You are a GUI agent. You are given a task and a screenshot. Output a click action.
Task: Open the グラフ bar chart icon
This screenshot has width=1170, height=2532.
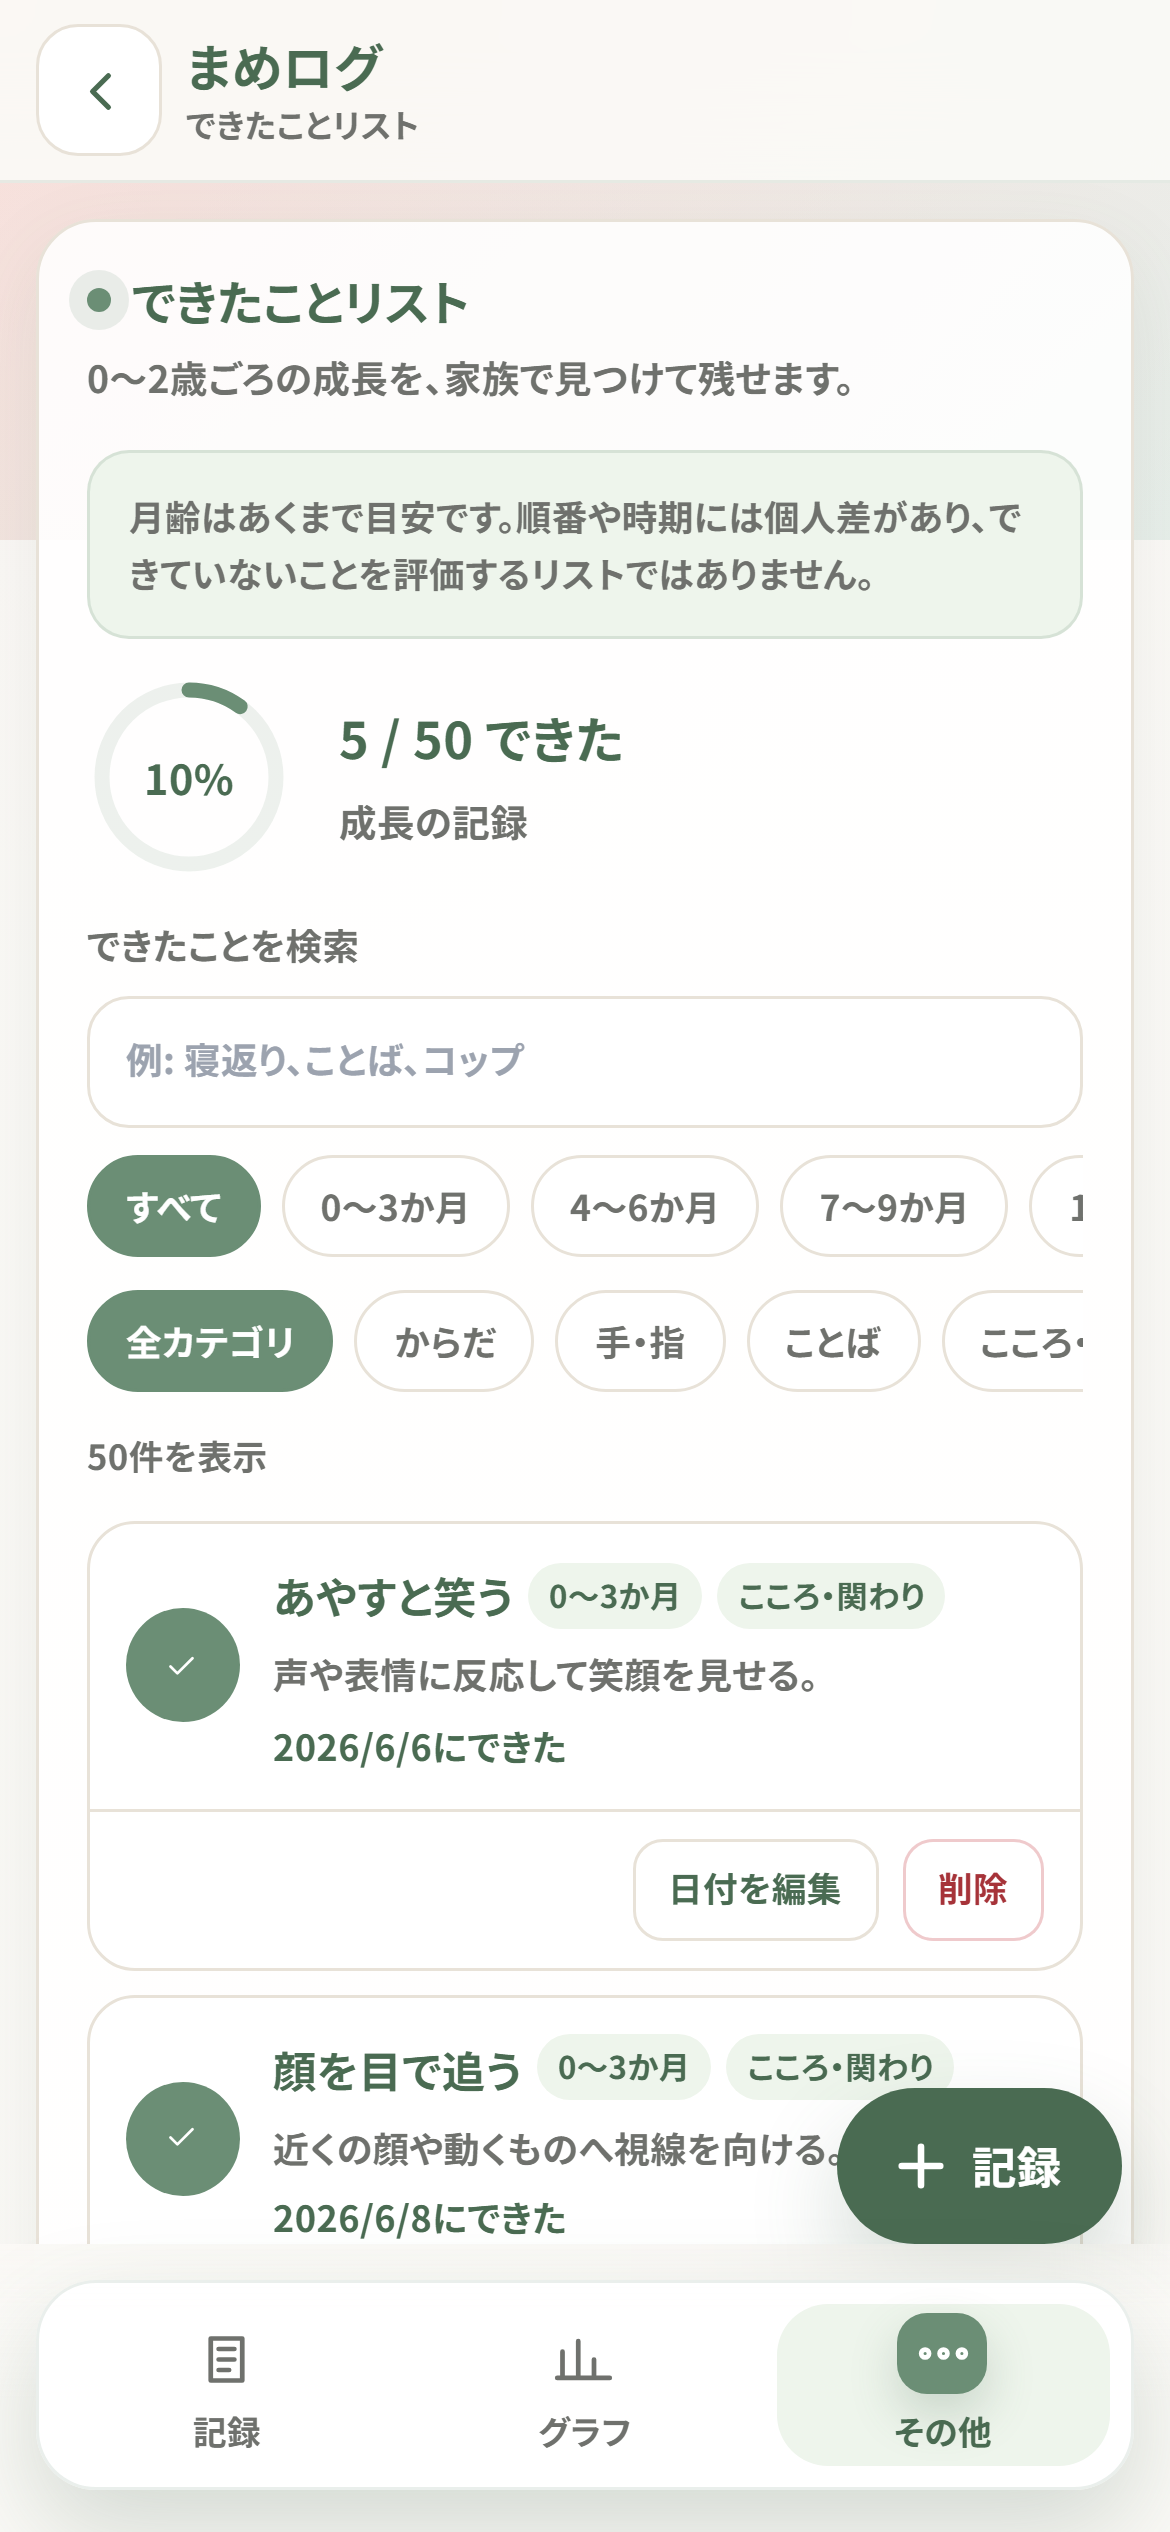tap(584, 2360)
